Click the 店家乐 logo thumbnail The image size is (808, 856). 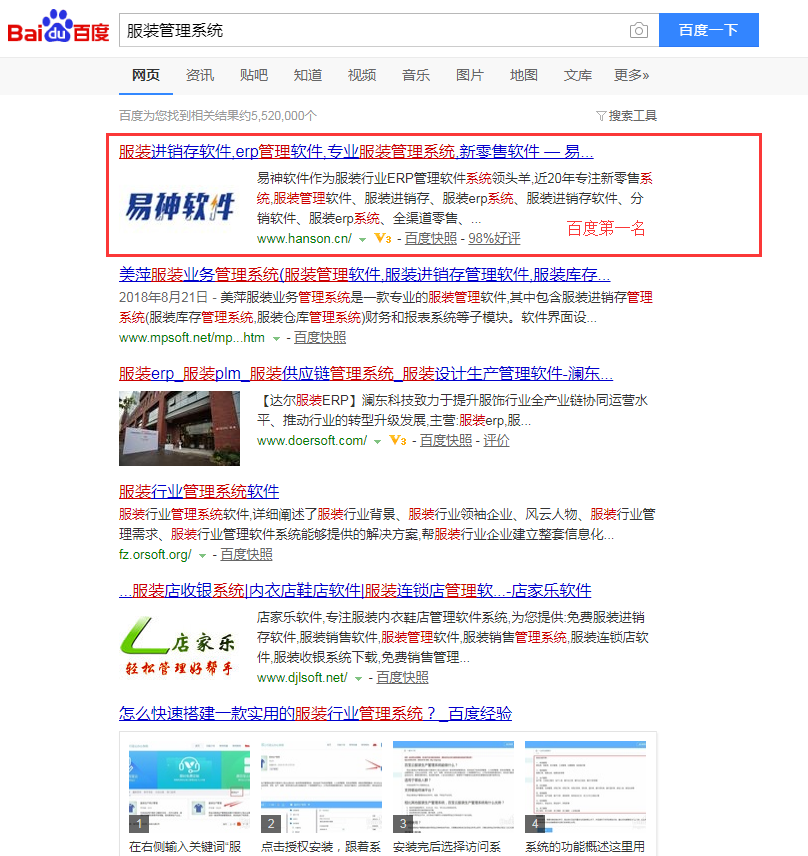(x=179, y=646)
